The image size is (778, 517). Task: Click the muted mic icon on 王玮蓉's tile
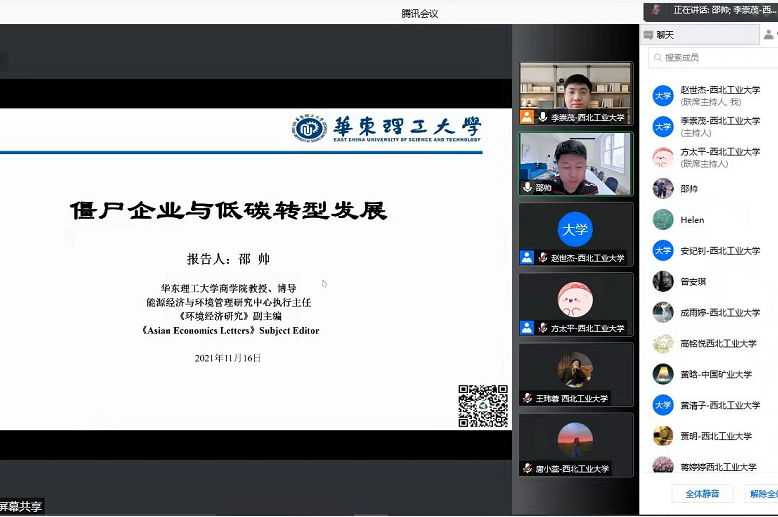(527, 398)
